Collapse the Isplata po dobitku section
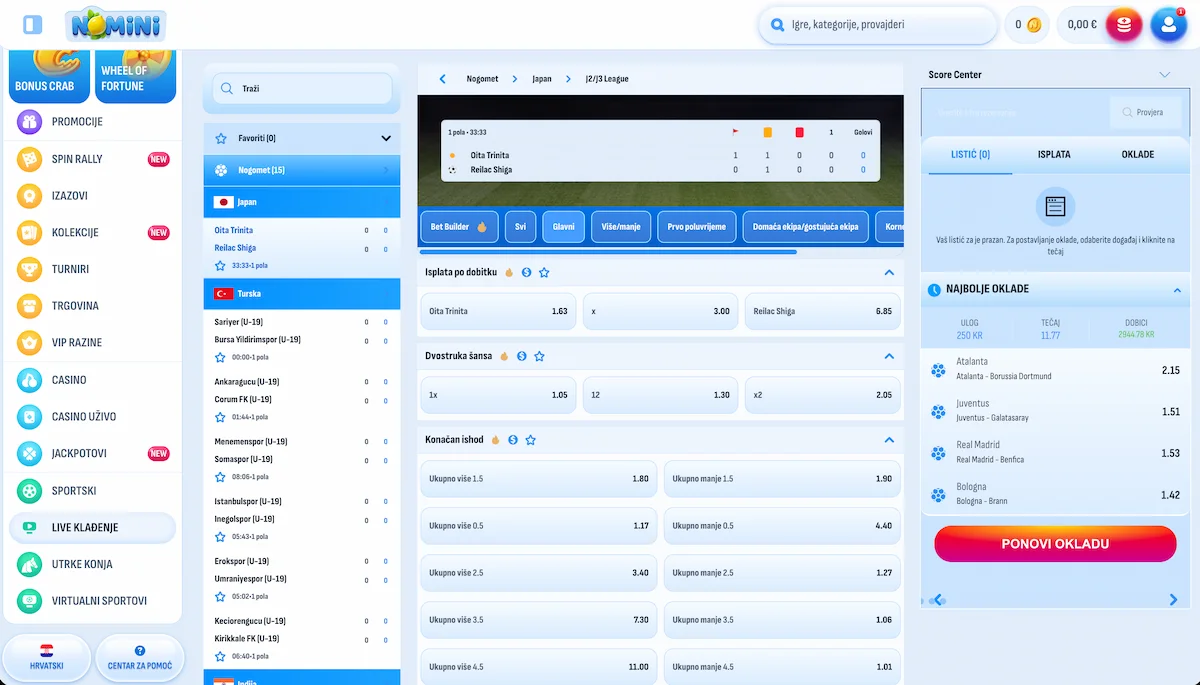Viewport: 1200px width, 685px height. tap(888, 272)
